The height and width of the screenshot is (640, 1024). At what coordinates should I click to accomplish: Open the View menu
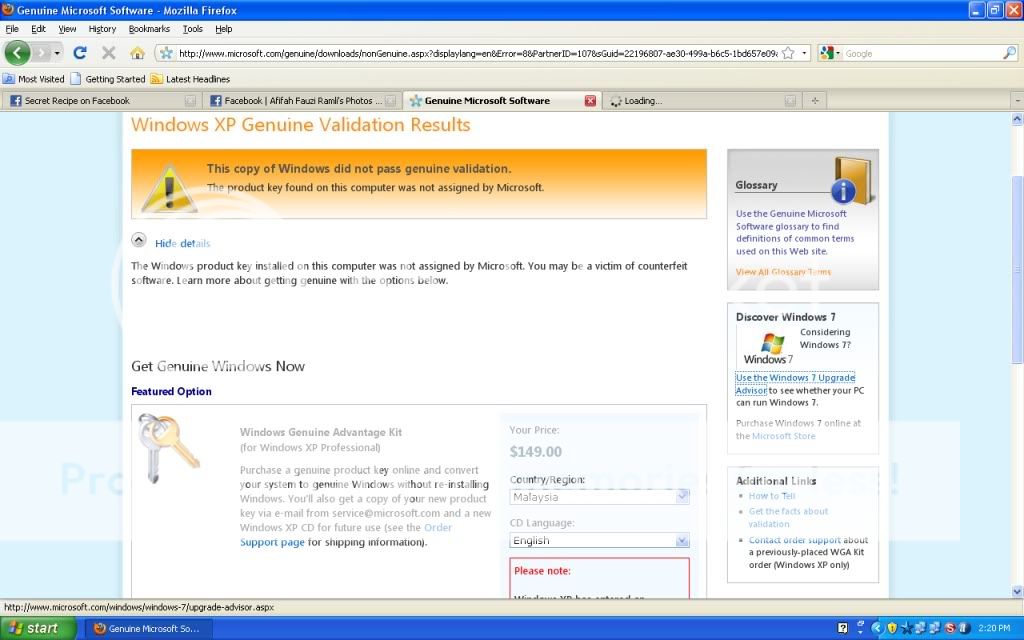pyautogui.click(x=67, y=29)
